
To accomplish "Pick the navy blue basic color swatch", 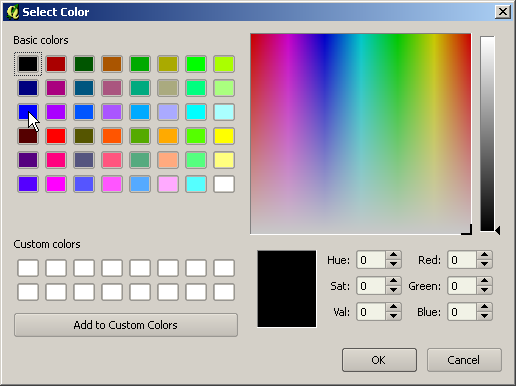I will click(28, 88).
